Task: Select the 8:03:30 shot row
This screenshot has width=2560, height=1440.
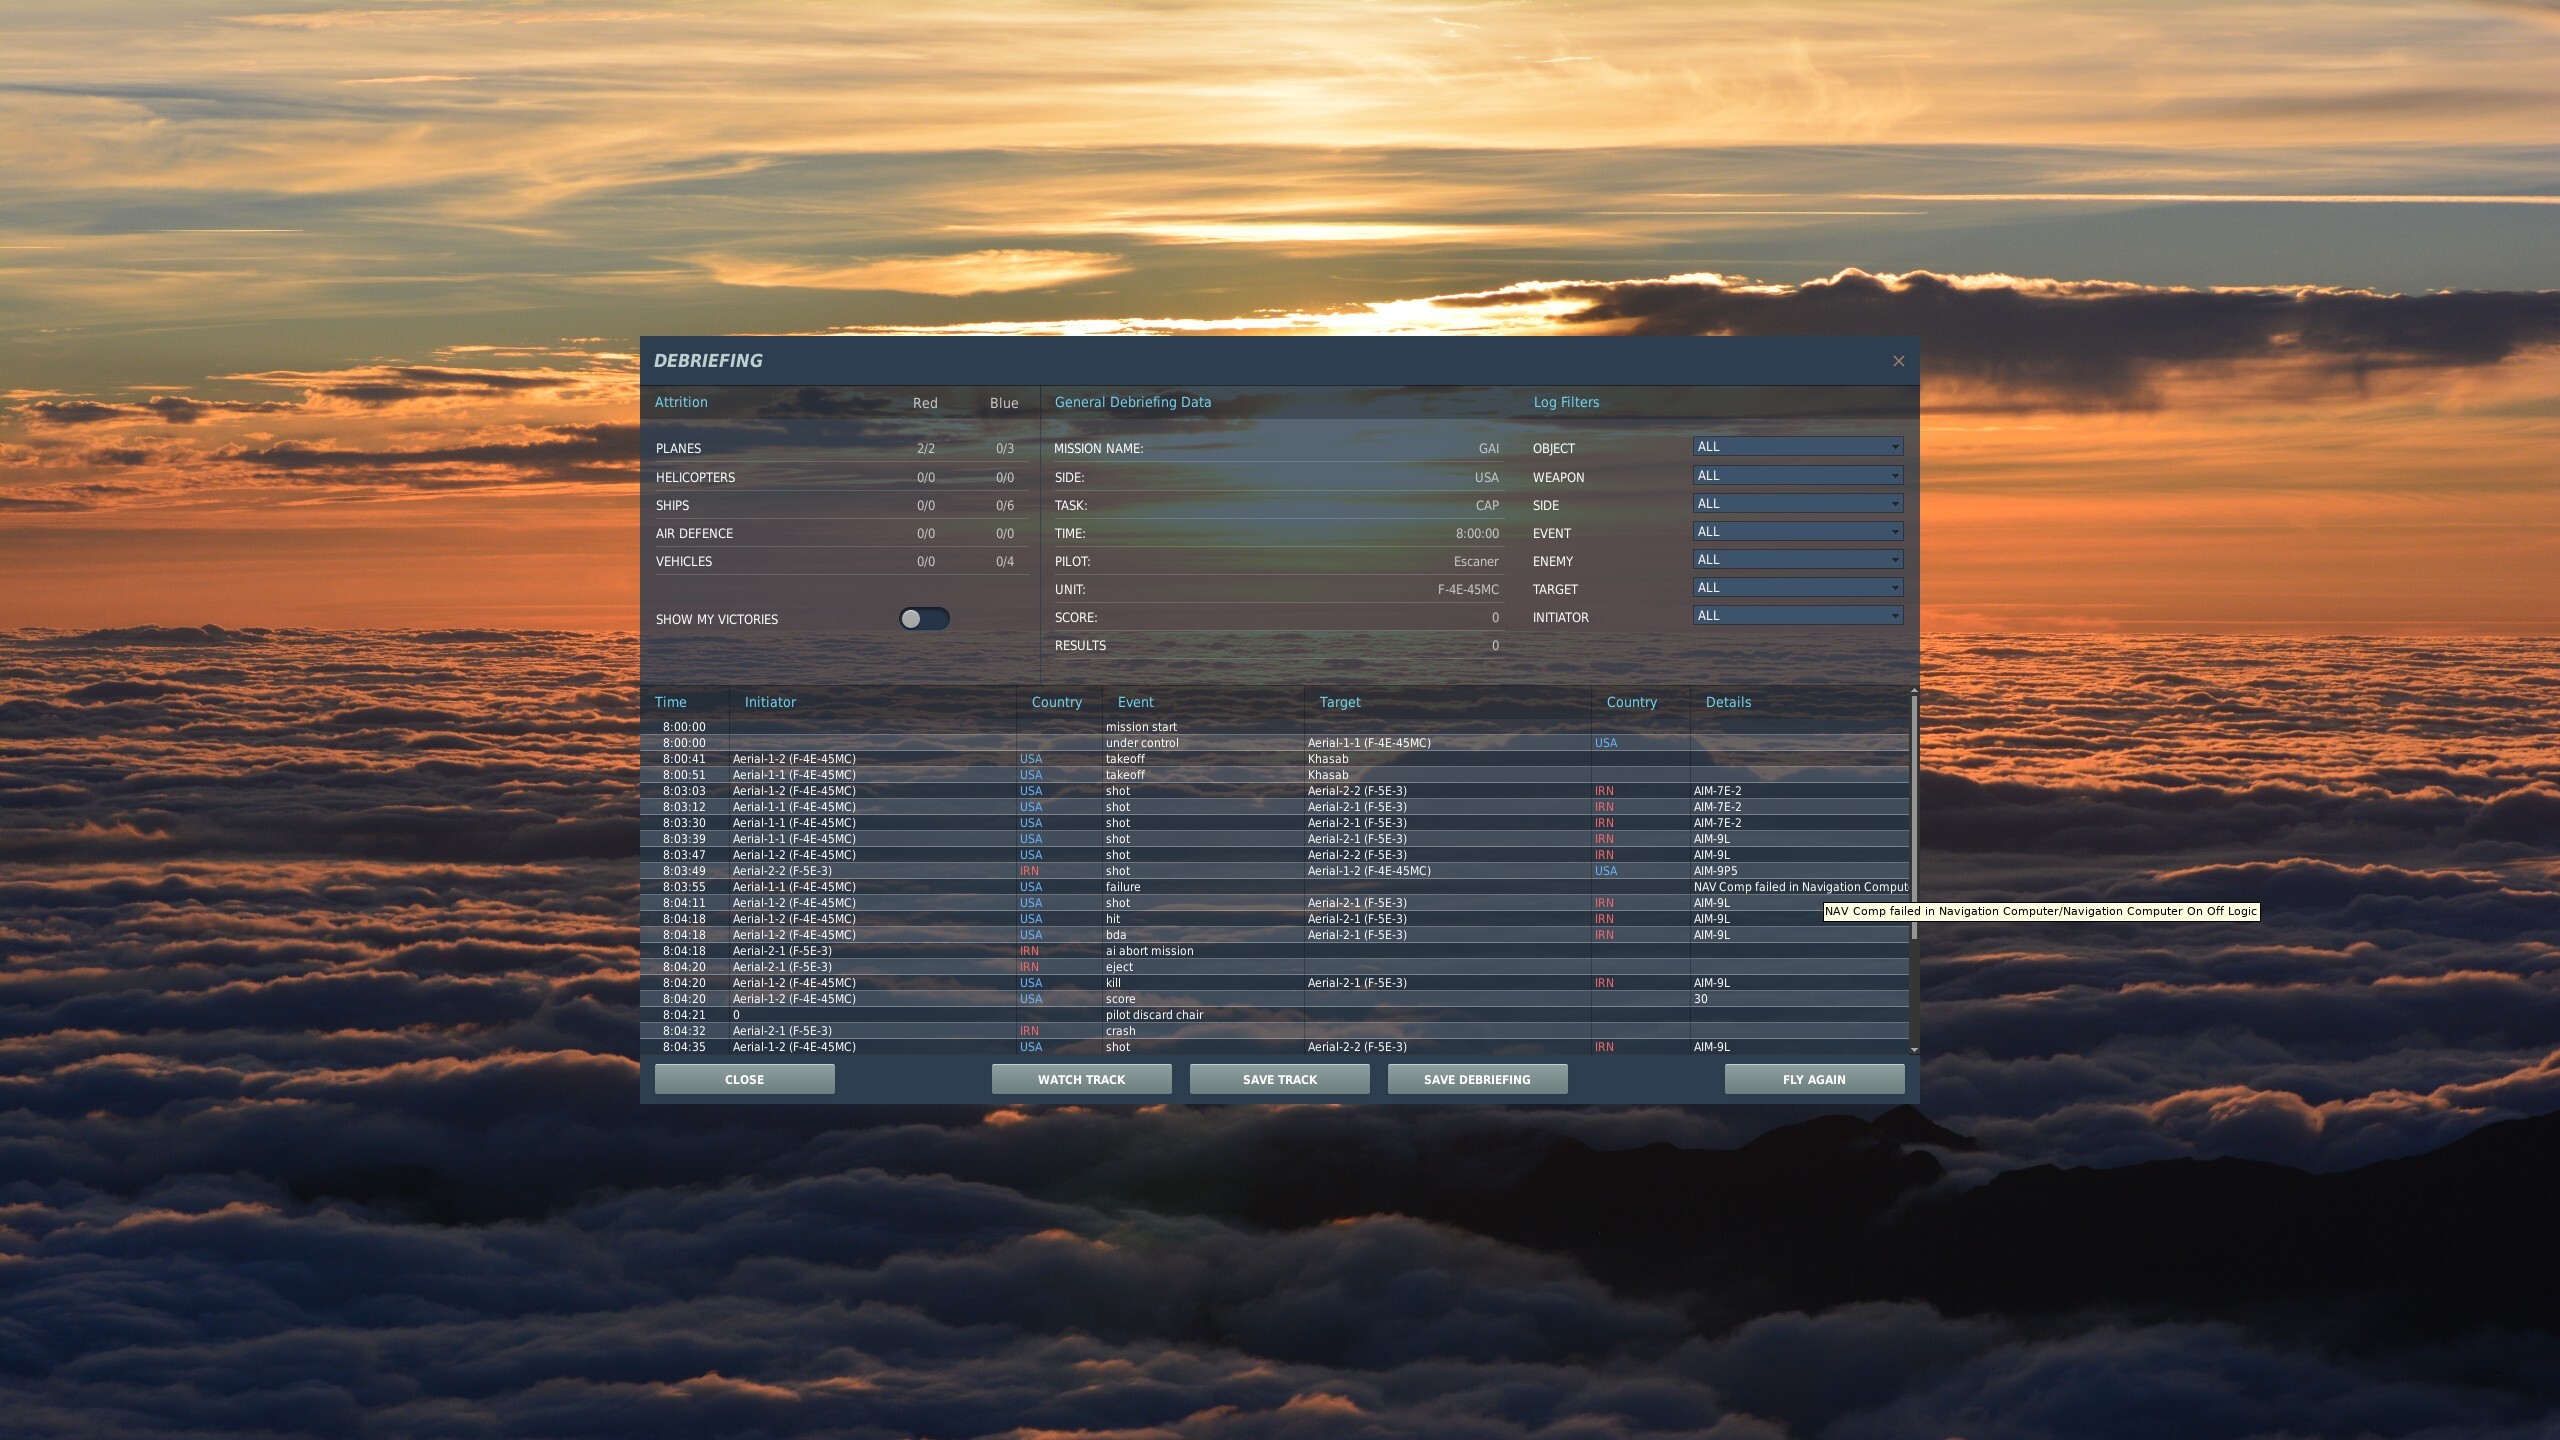Action: pos(1275,823)
